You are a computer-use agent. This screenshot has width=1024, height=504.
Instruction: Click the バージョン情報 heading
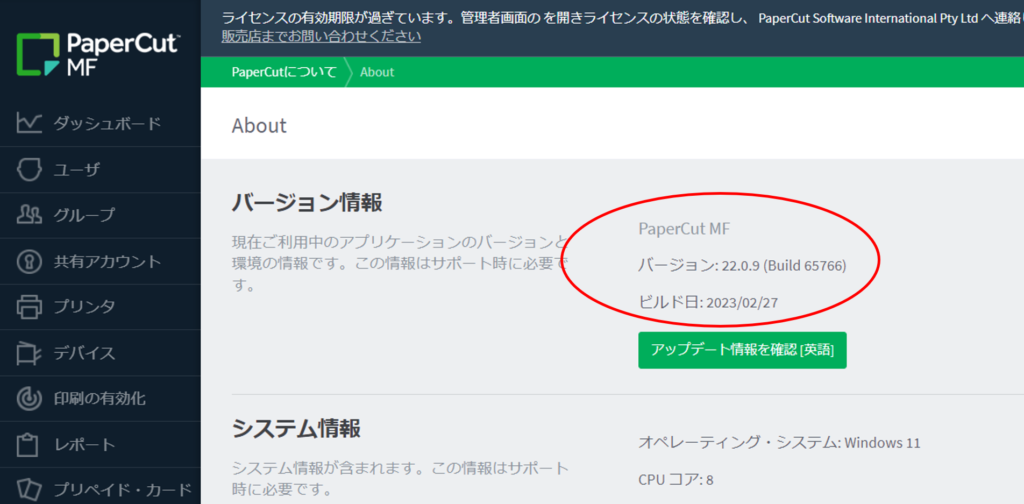click(307, 203)
